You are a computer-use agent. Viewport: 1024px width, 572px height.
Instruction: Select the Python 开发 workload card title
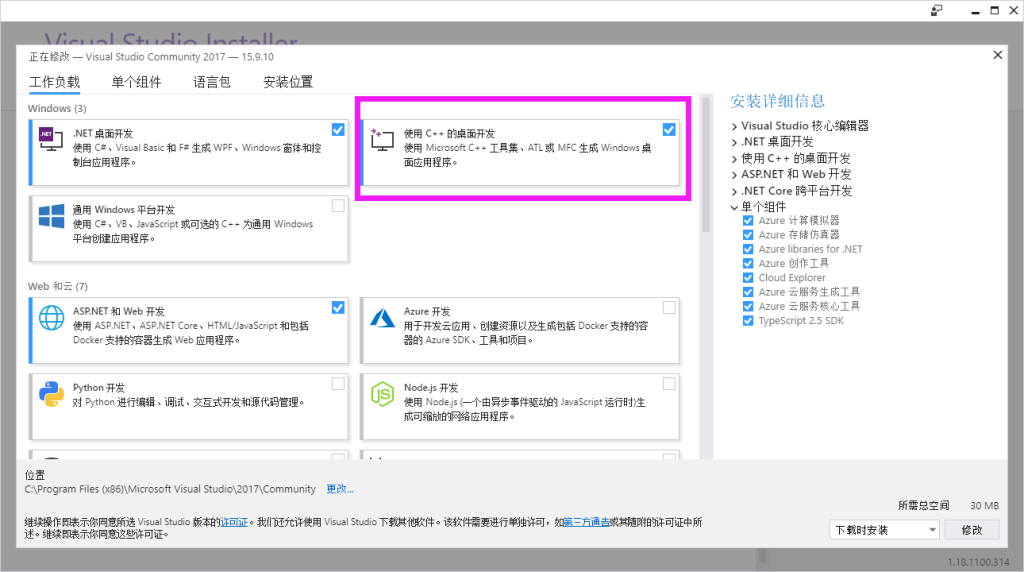pos(99,388)
